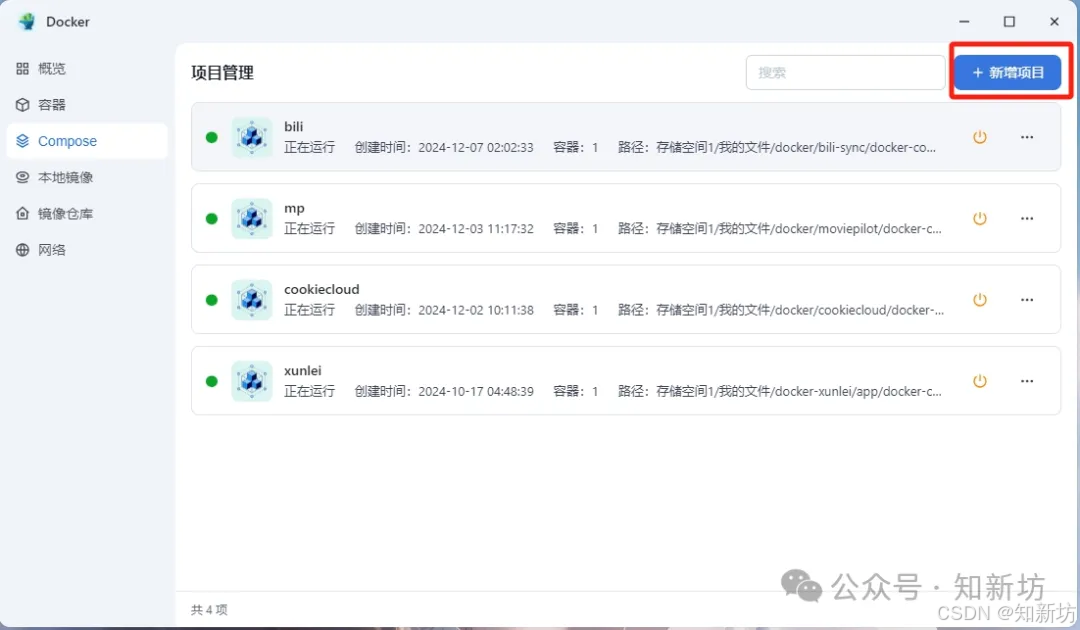Viewport: 1080px width, 630px height.
Task: Click the 共 4 项 item count
Action: pos(209,610)
